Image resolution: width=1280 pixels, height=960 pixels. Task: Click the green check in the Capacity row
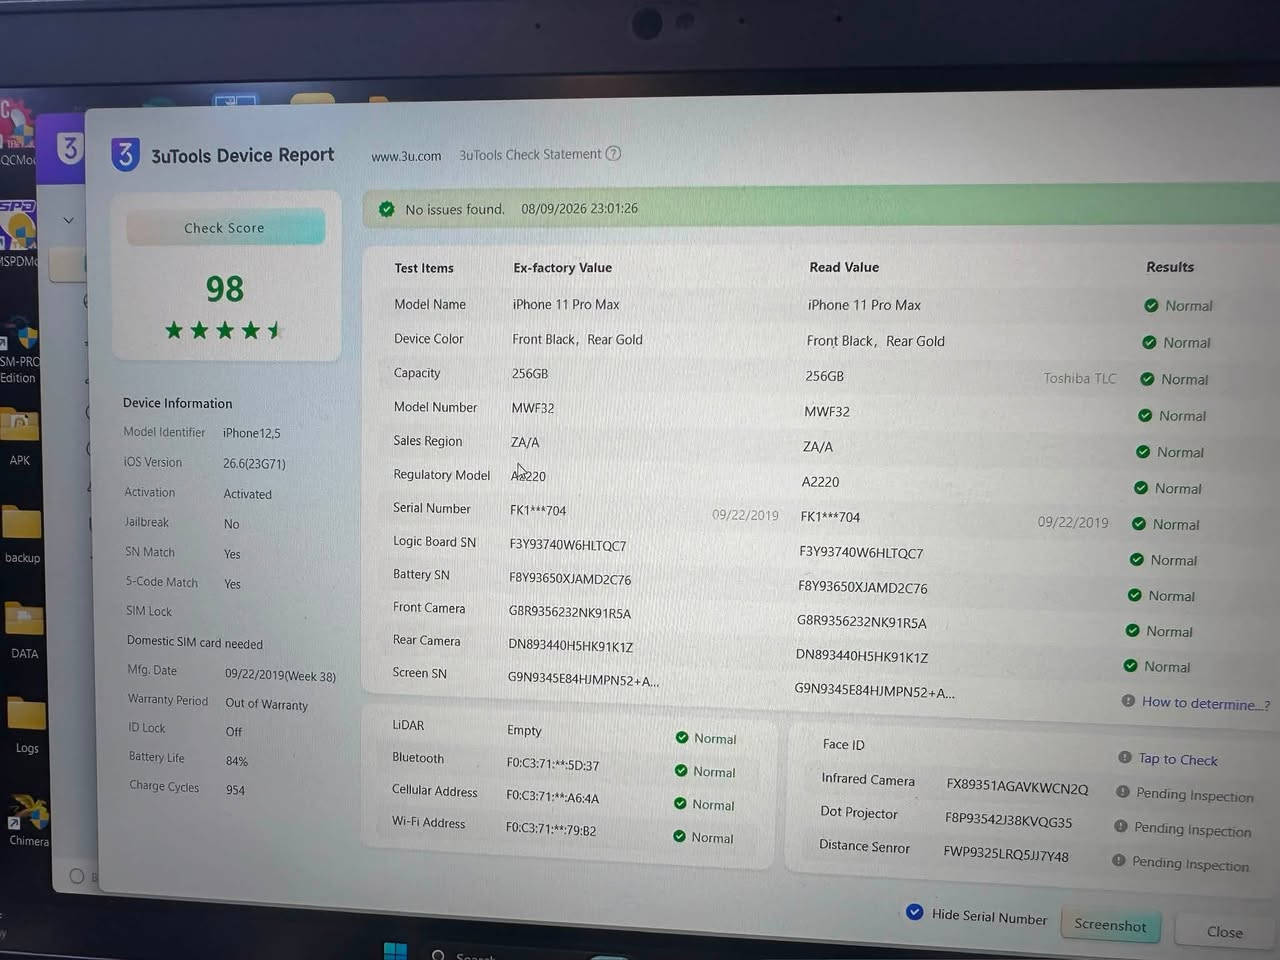tap(1146, 379)
